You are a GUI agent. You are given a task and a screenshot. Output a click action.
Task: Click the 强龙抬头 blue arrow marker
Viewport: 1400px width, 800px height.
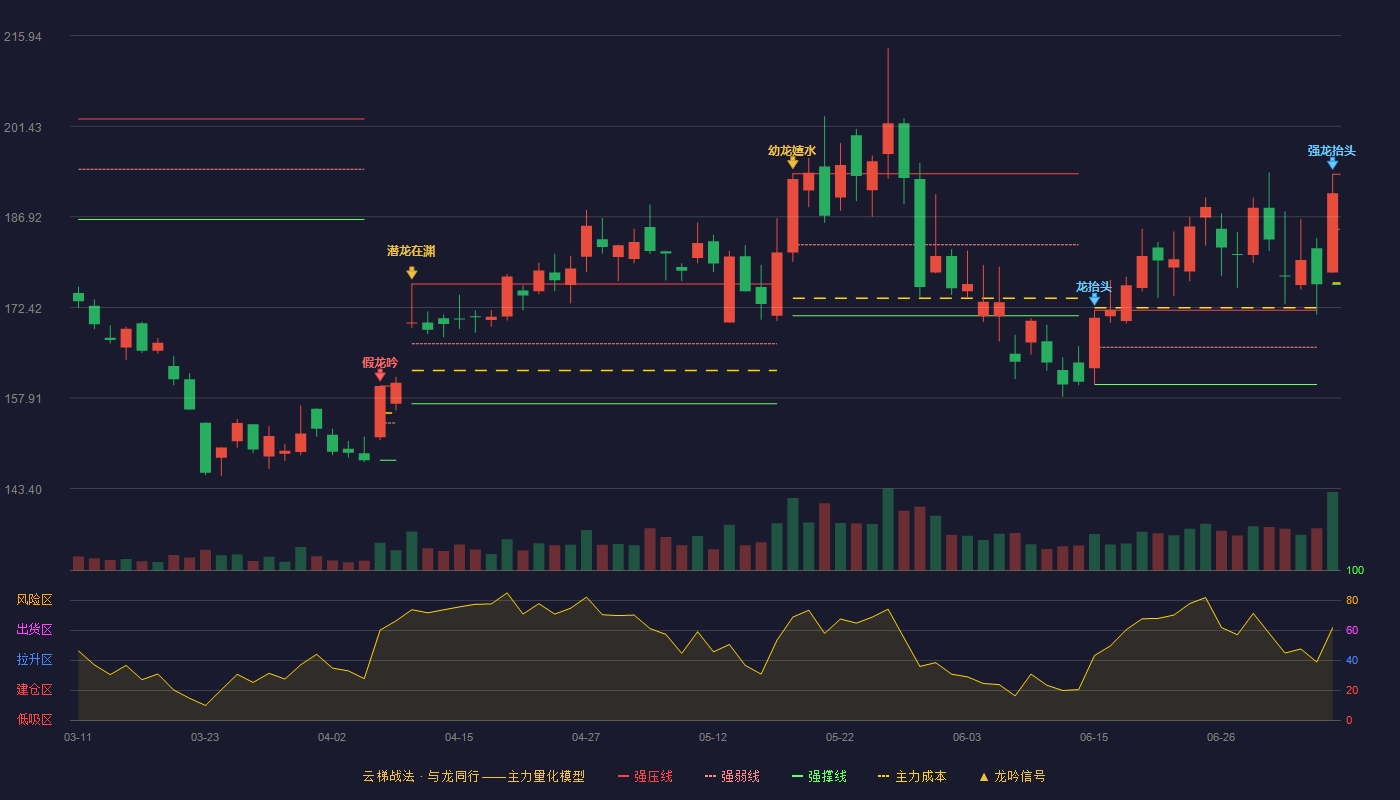(1333, 163)
